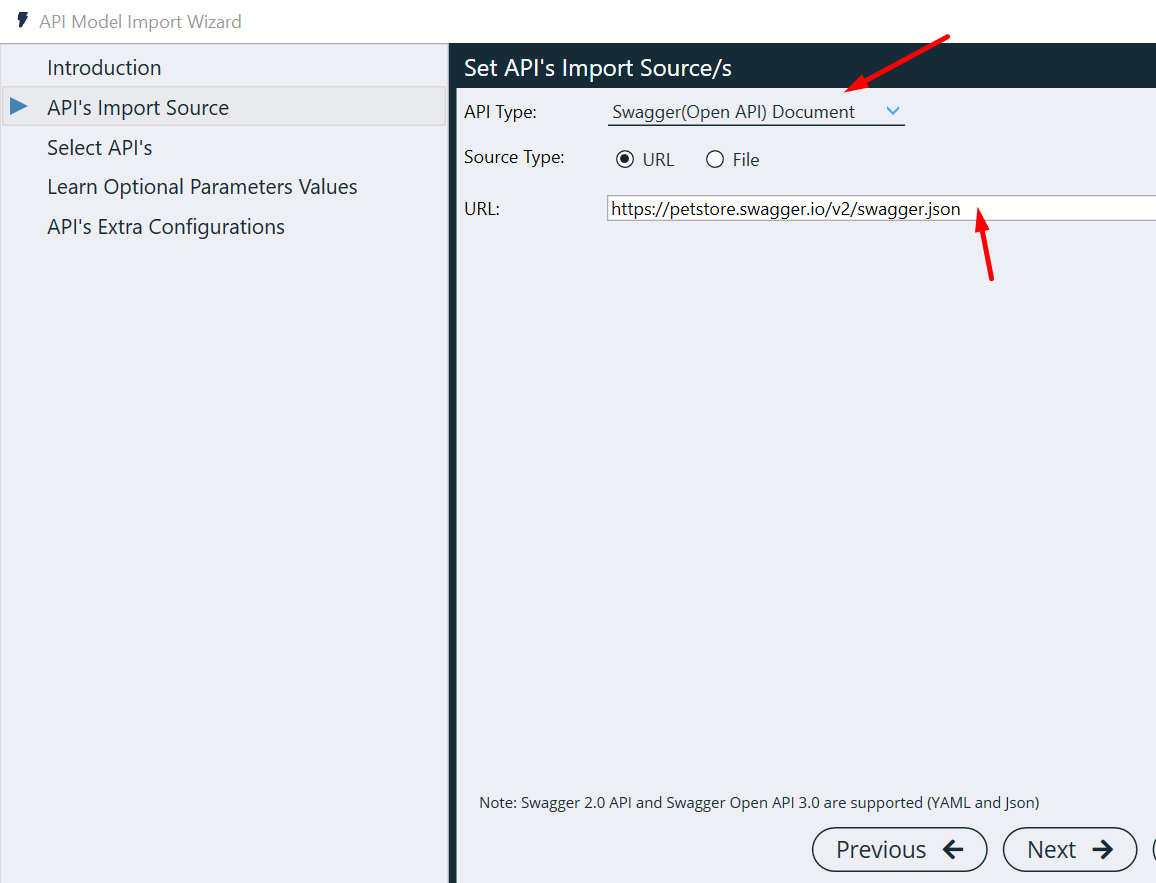Click the Source Type label
The image size is (1156, 883).
click(514, 157)
